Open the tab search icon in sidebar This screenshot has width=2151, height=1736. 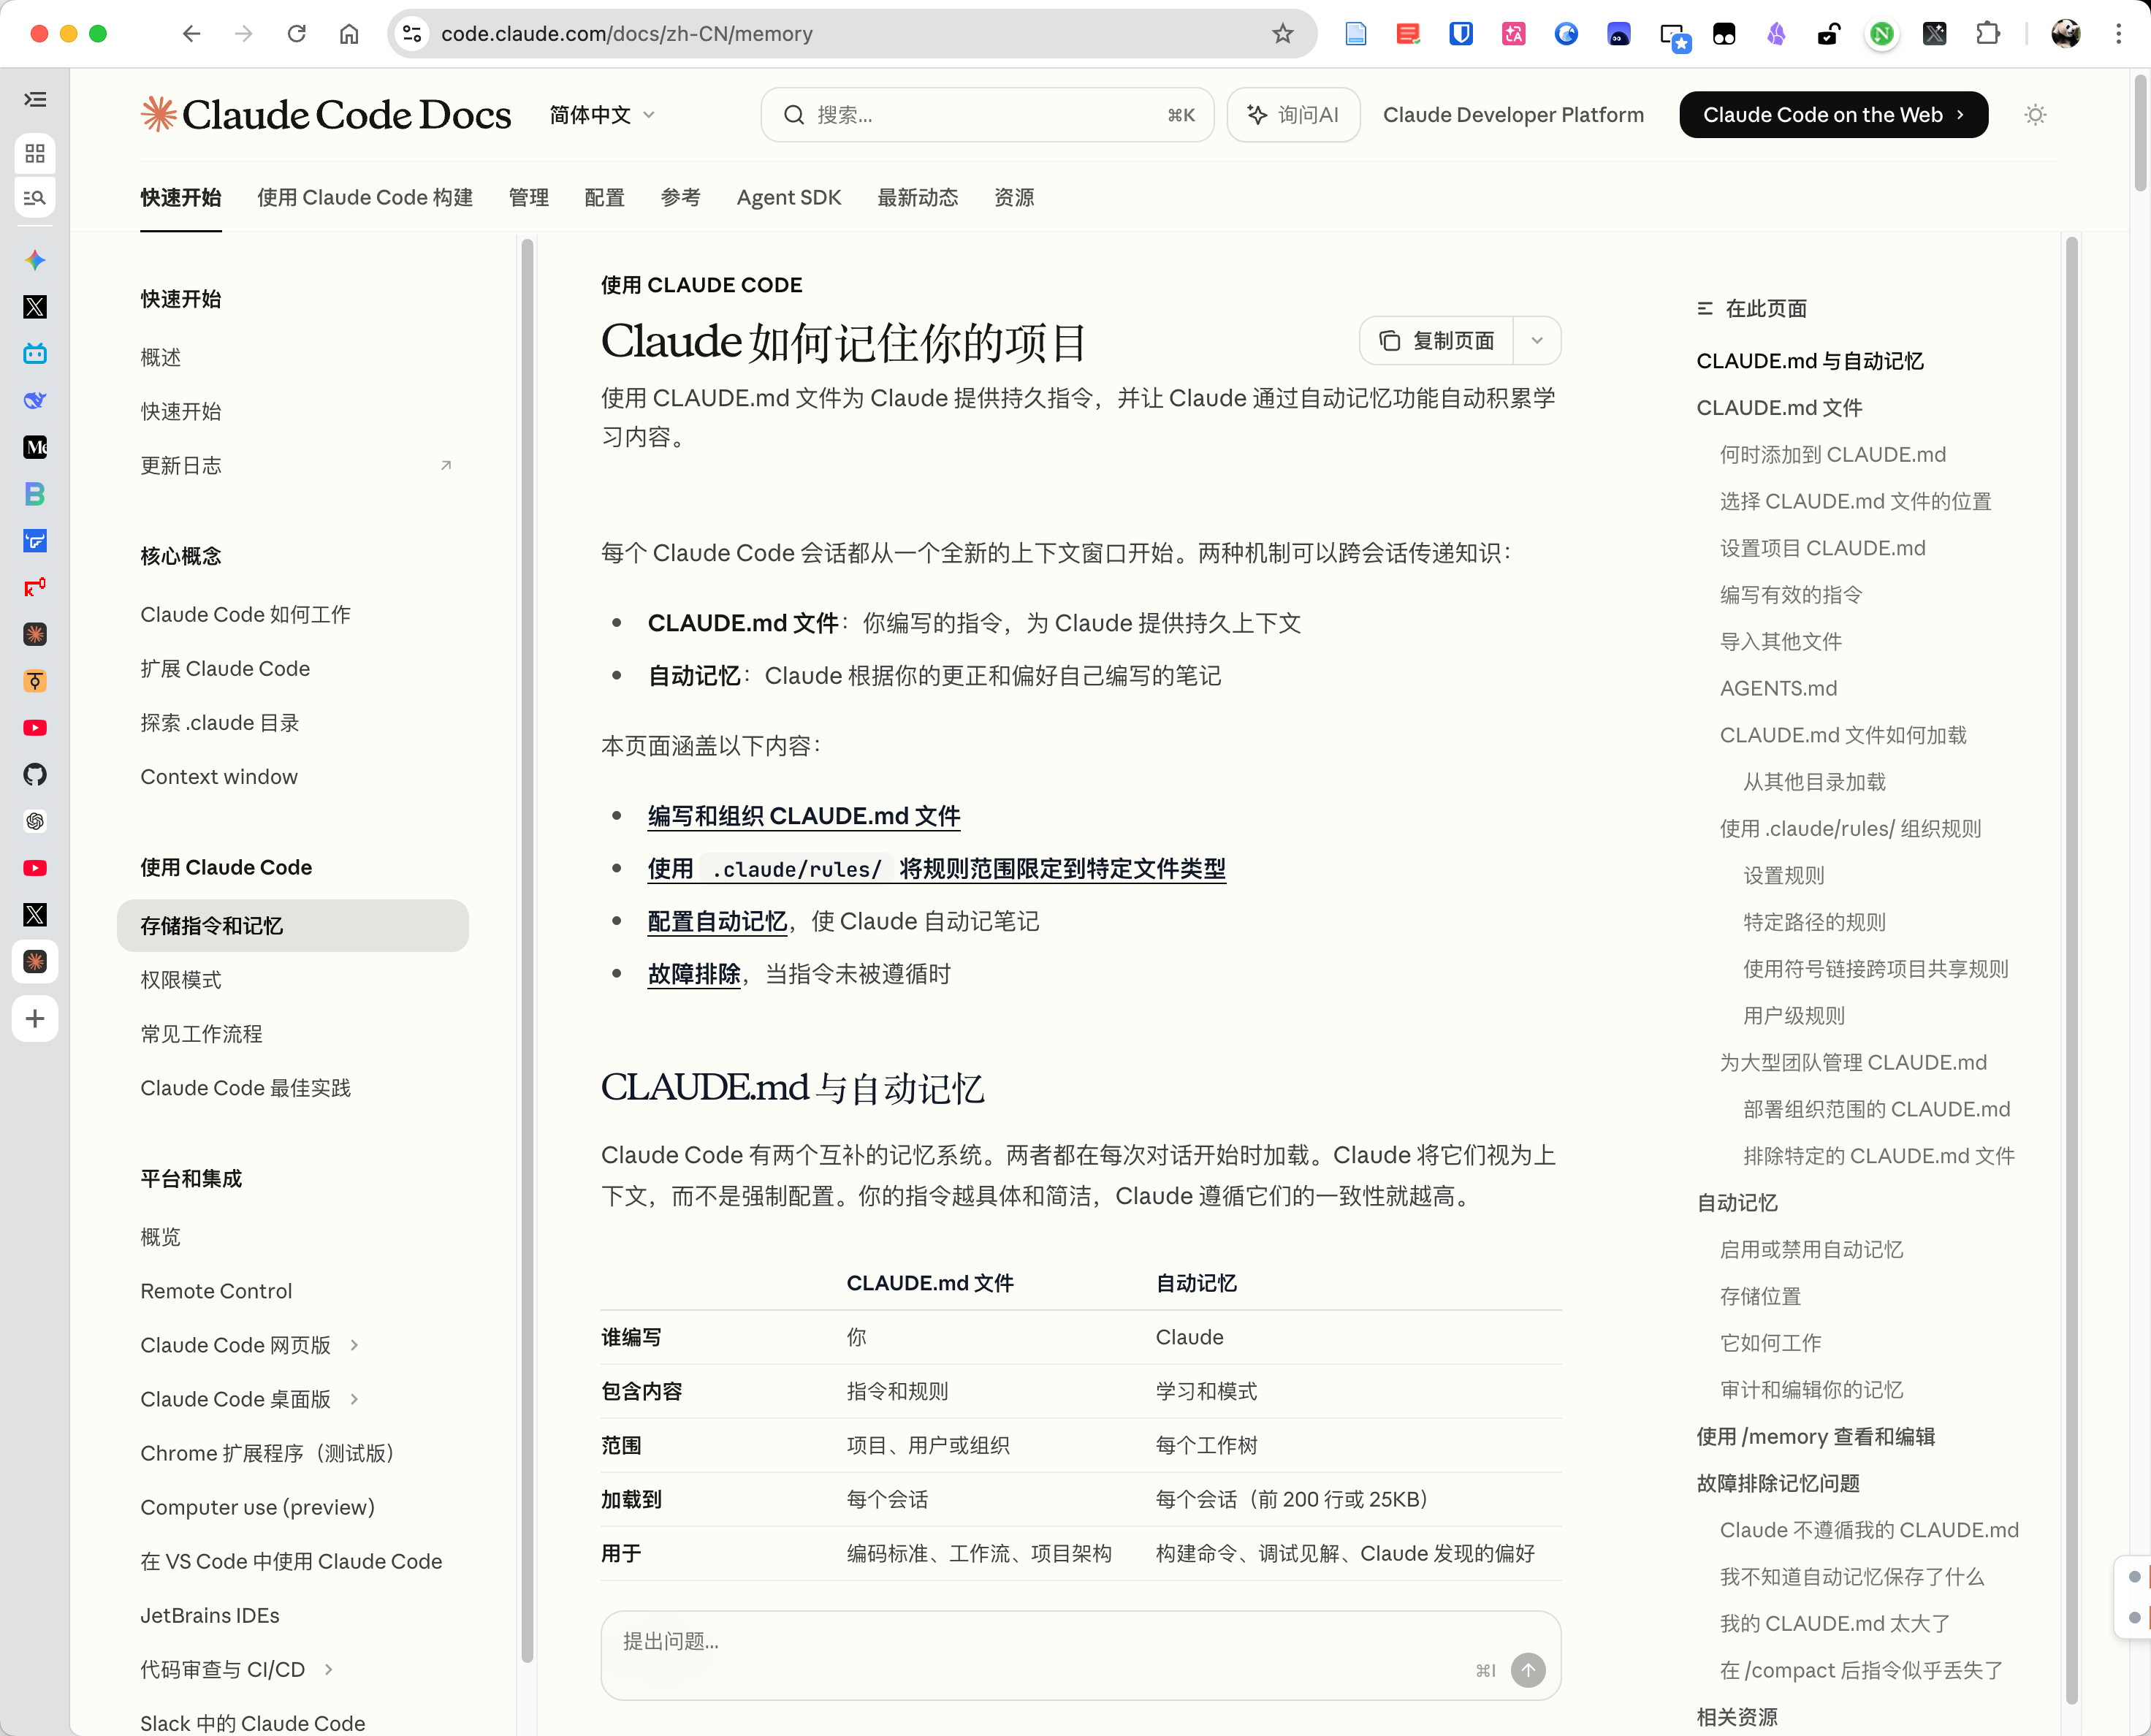35,198
